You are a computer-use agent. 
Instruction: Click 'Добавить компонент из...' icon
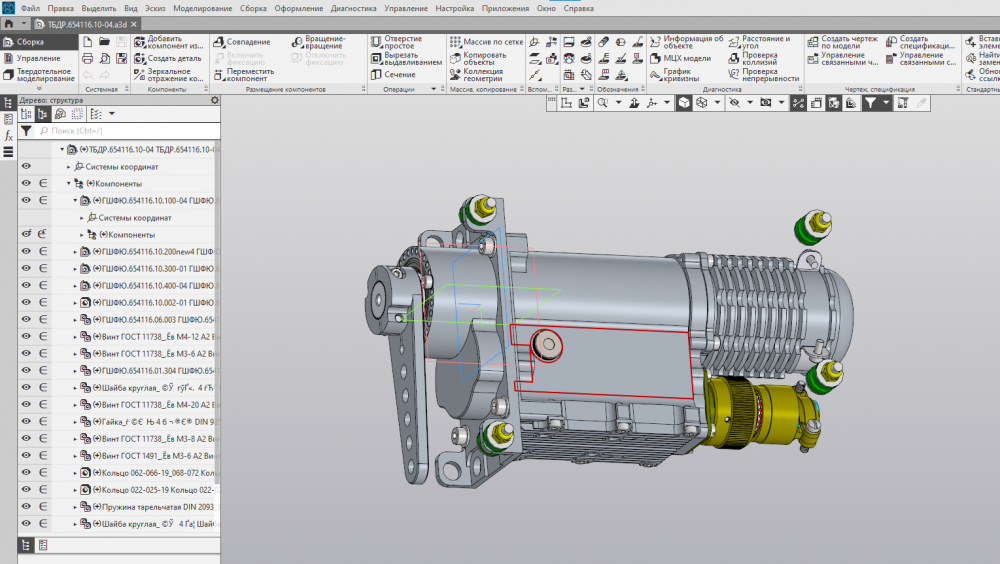click(x=140, y=43)
